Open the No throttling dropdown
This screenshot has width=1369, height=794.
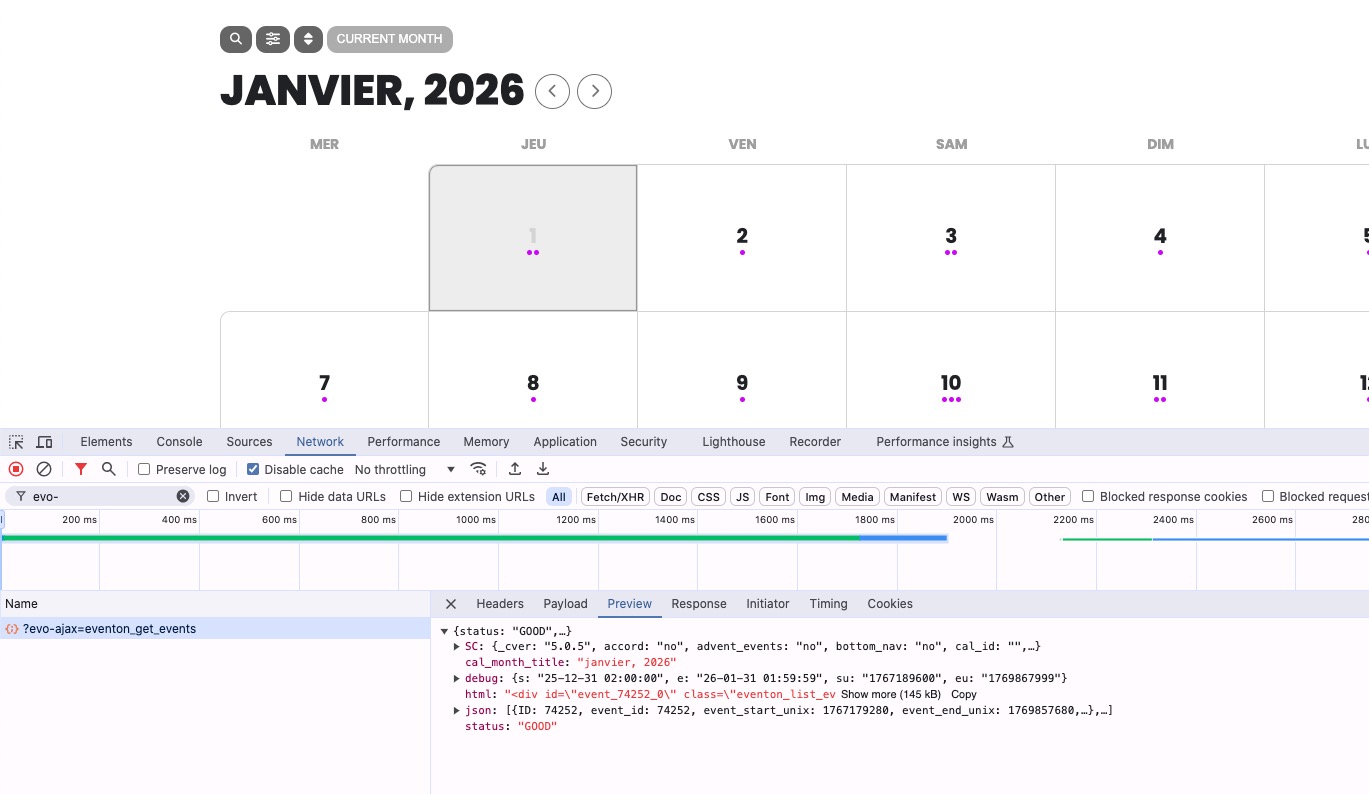405,469
